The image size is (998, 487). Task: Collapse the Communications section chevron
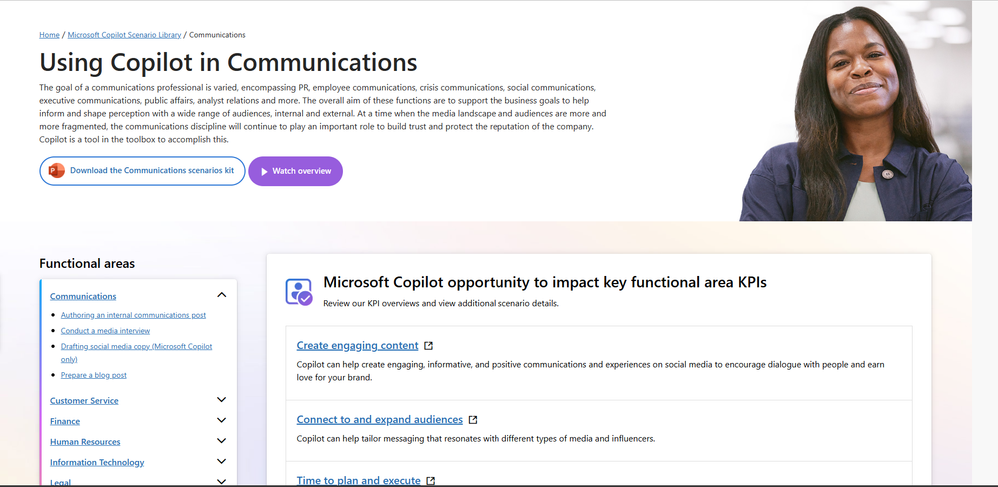(x=221, y=295)
